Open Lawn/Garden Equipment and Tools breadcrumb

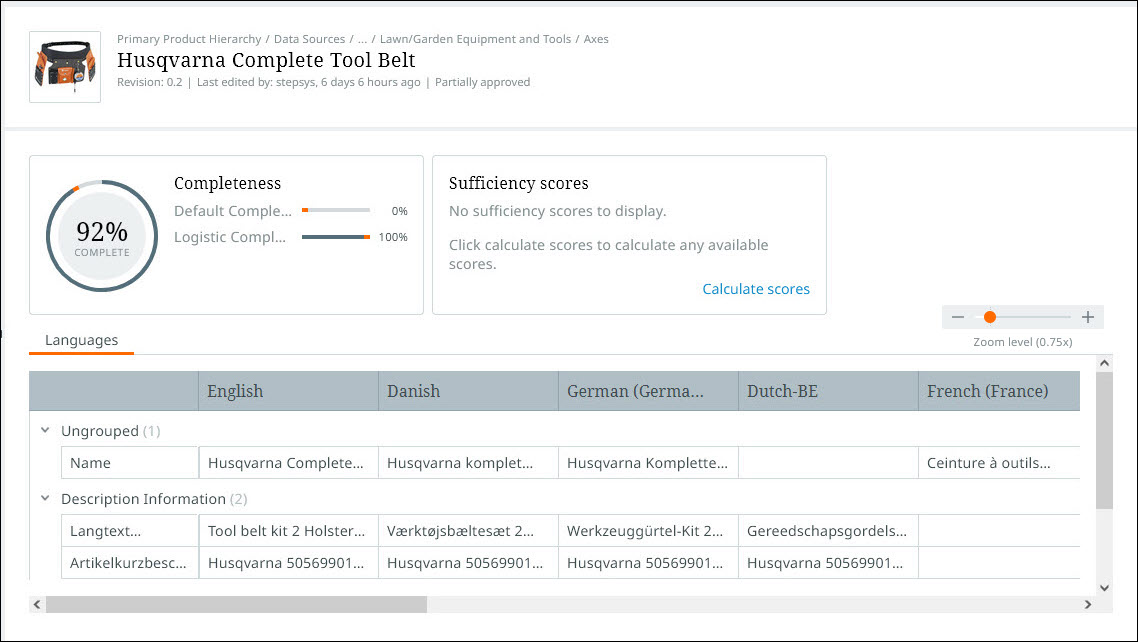(475, 39)
